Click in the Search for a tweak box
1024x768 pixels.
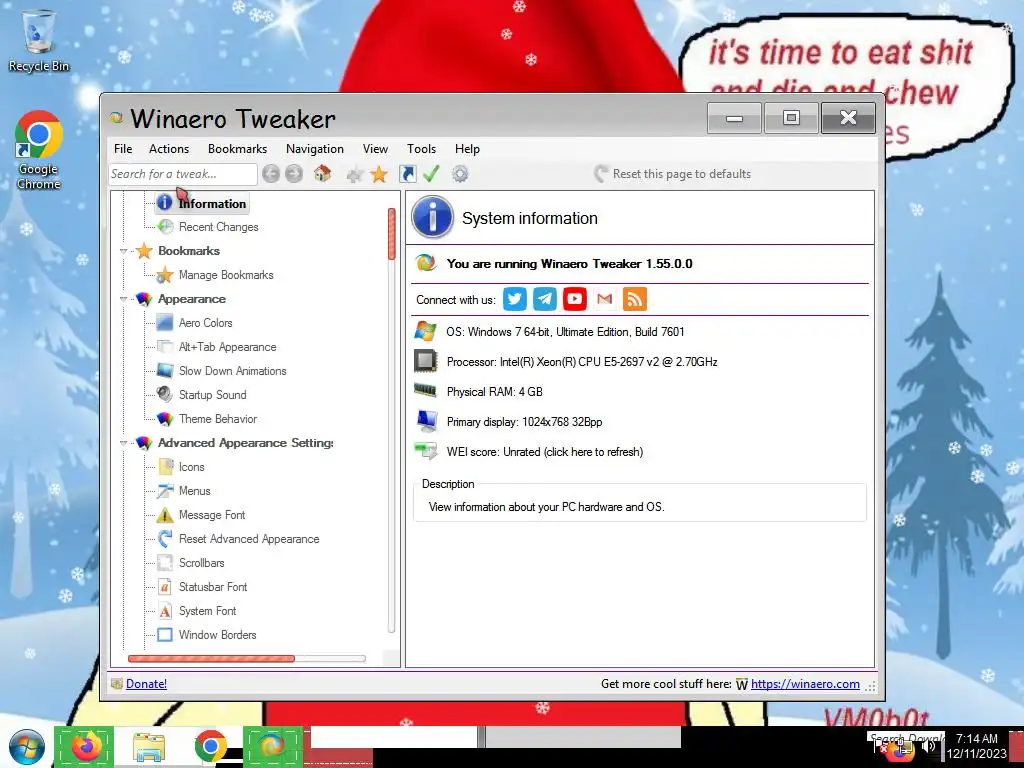click(183, 174)
